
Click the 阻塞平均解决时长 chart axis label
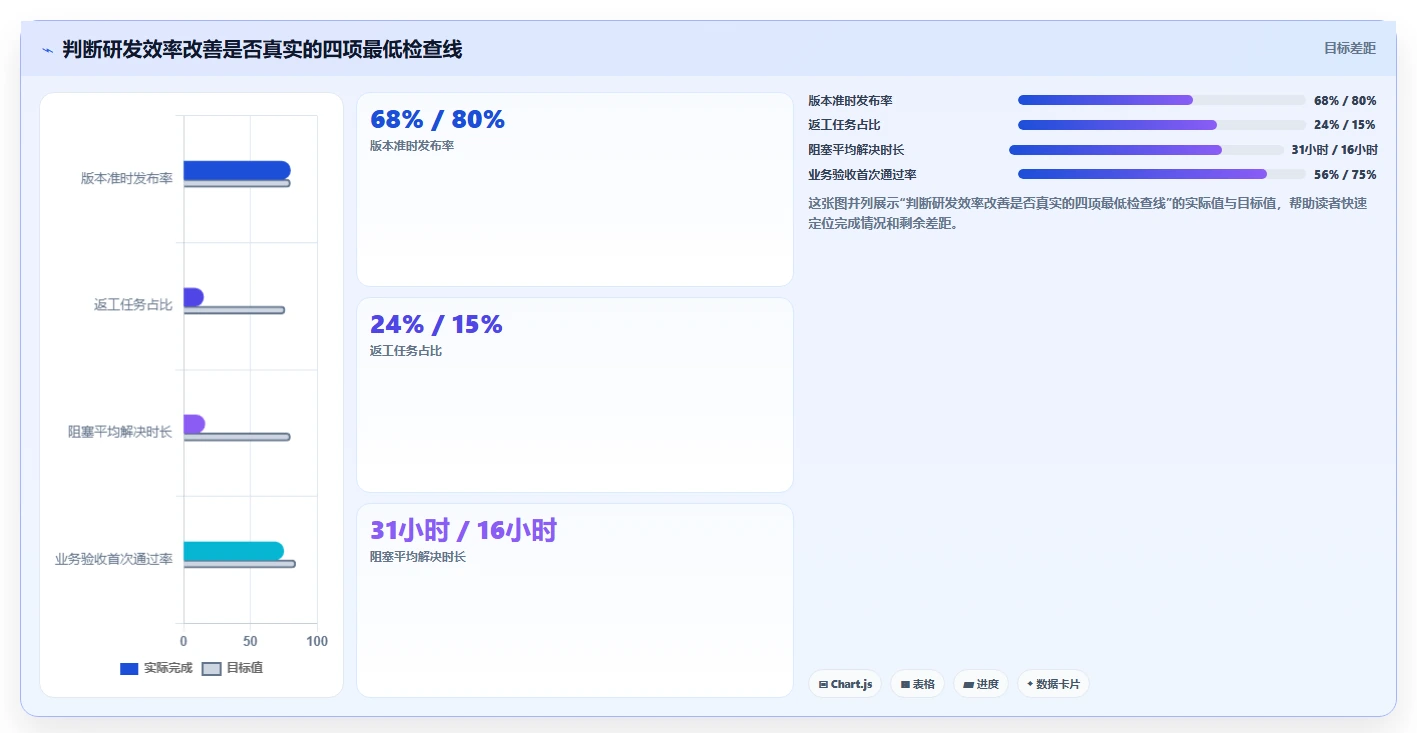point(120,432)
